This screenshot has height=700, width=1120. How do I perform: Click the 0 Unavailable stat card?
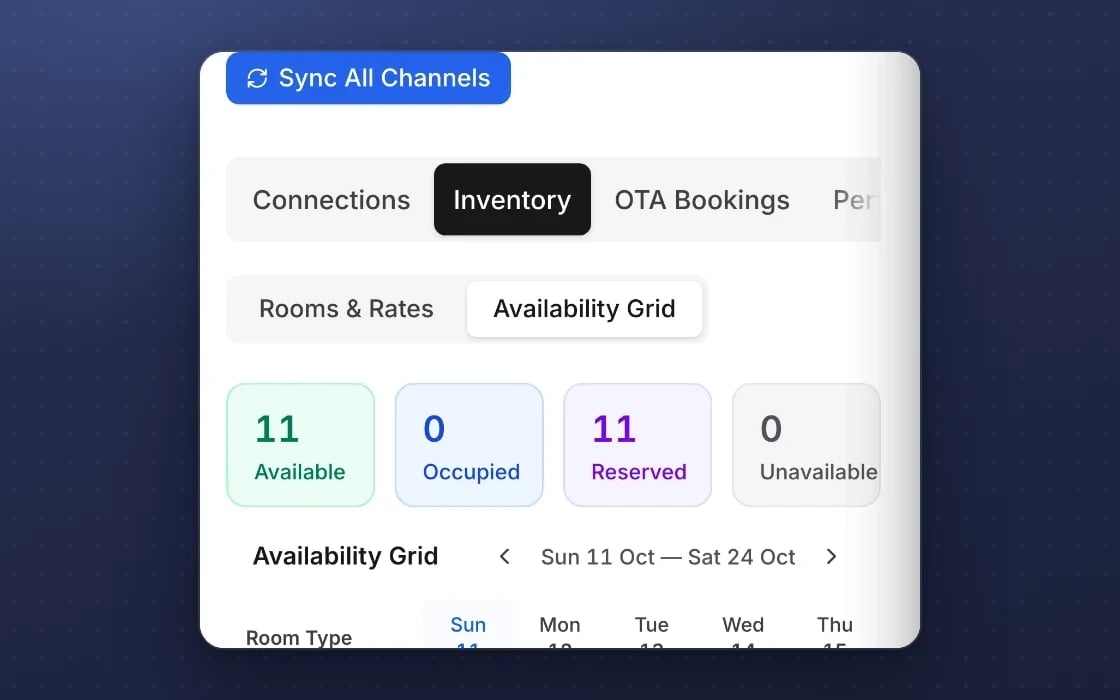806,445
